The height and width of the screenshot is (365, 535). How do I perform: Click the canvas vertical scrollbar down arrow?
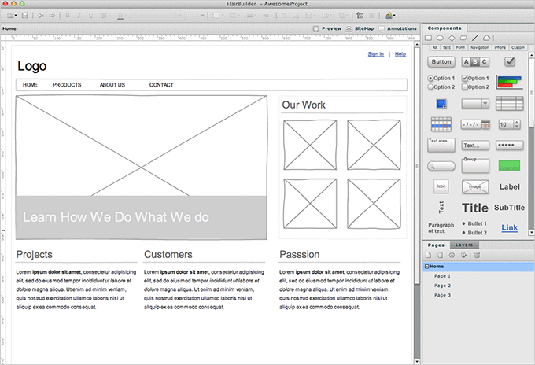417,361
